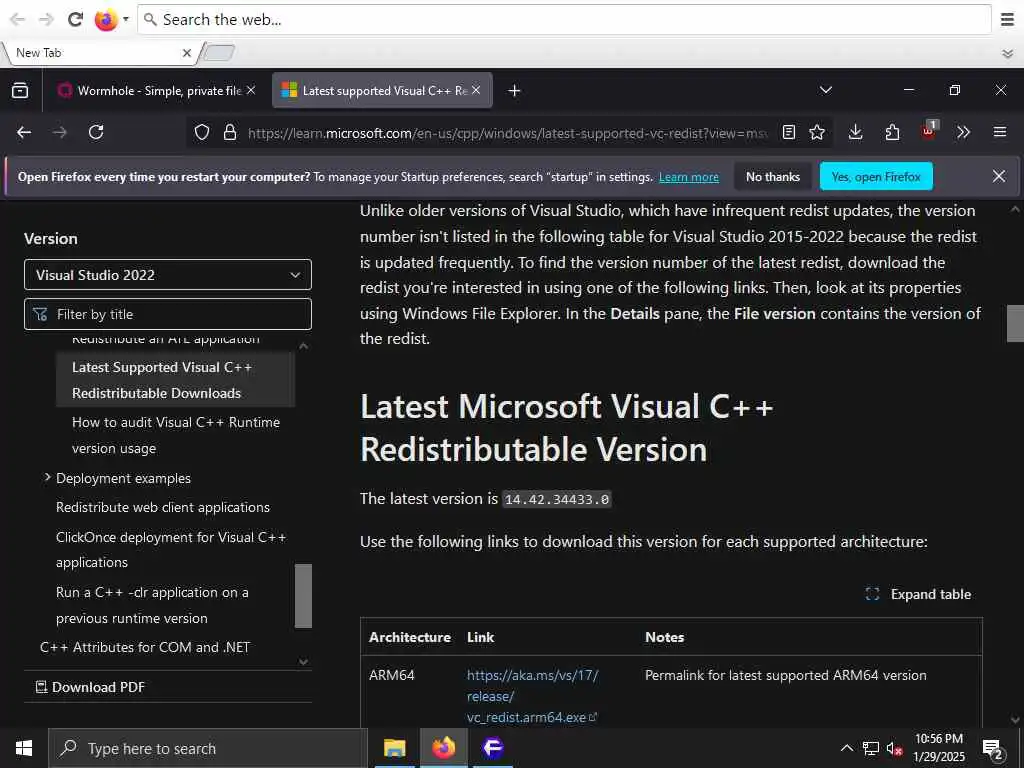Expand the outer tab bar overflow chevron
This screenshot has height=768, width=1024.
pyautogui.click(x=1008, y=54)
